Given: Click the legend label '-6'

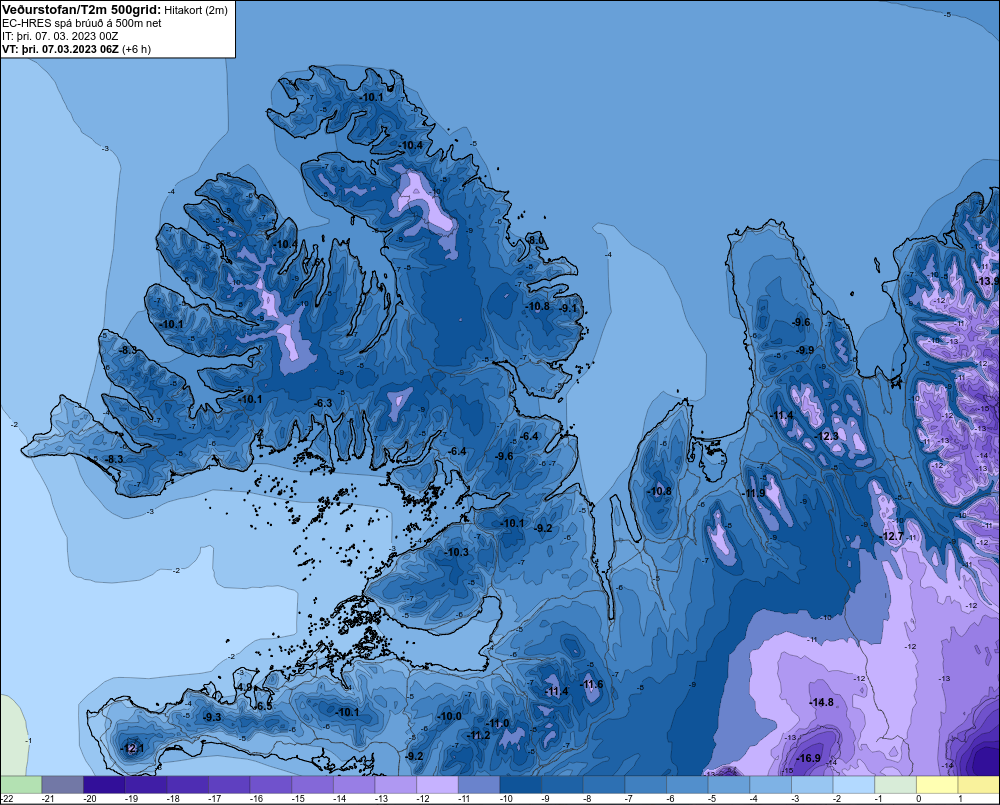Looking at the screenshot, I should [671, 799].
